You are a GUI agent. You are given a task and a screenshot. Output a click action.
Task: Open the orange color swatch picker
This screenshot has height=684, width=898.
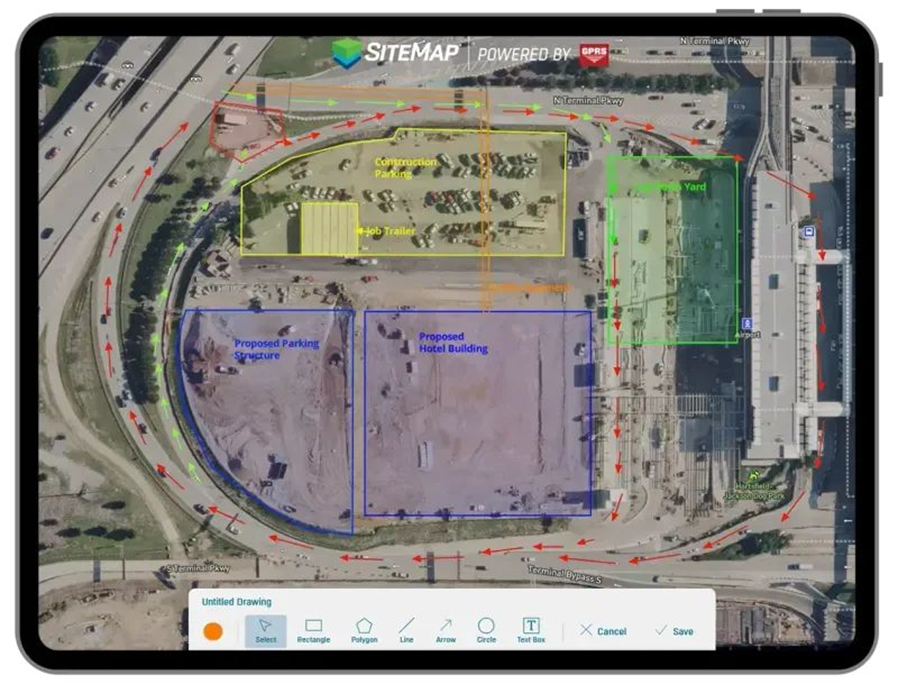214,629
